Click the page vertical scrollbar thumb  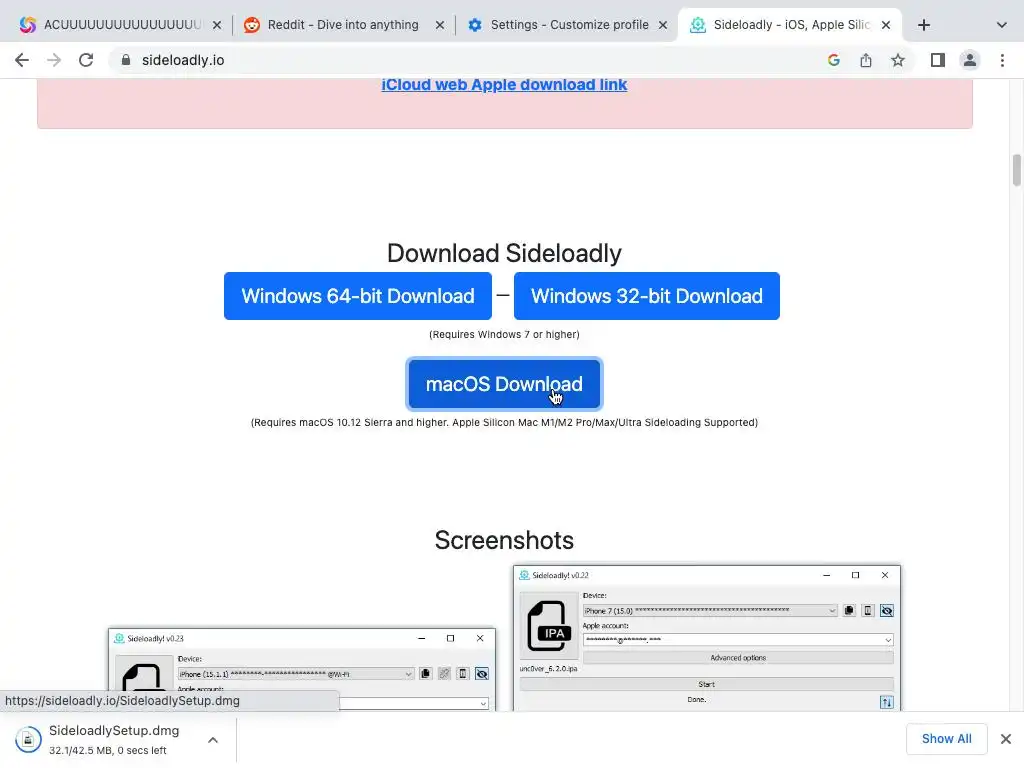(1016, 170)
